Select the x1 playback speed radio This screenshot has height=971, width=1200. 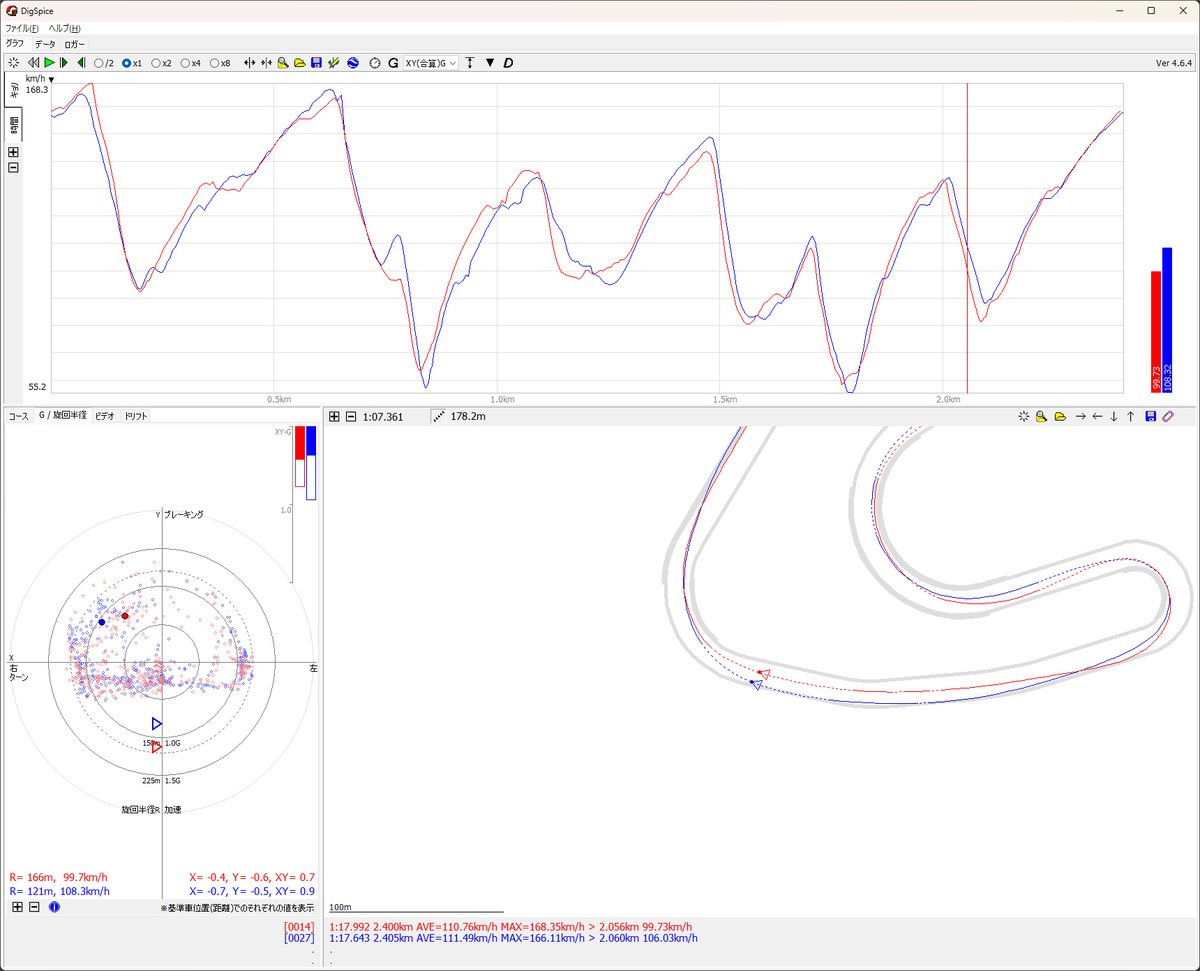pos(127,63)
